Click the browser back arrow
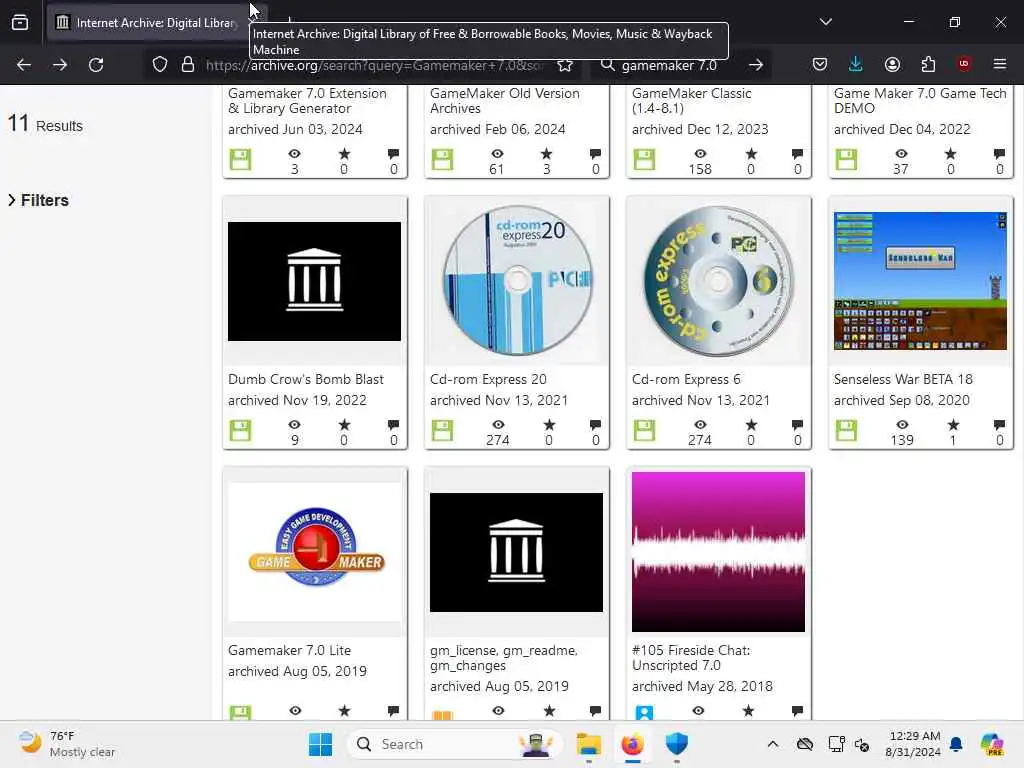 click(24, 65)
